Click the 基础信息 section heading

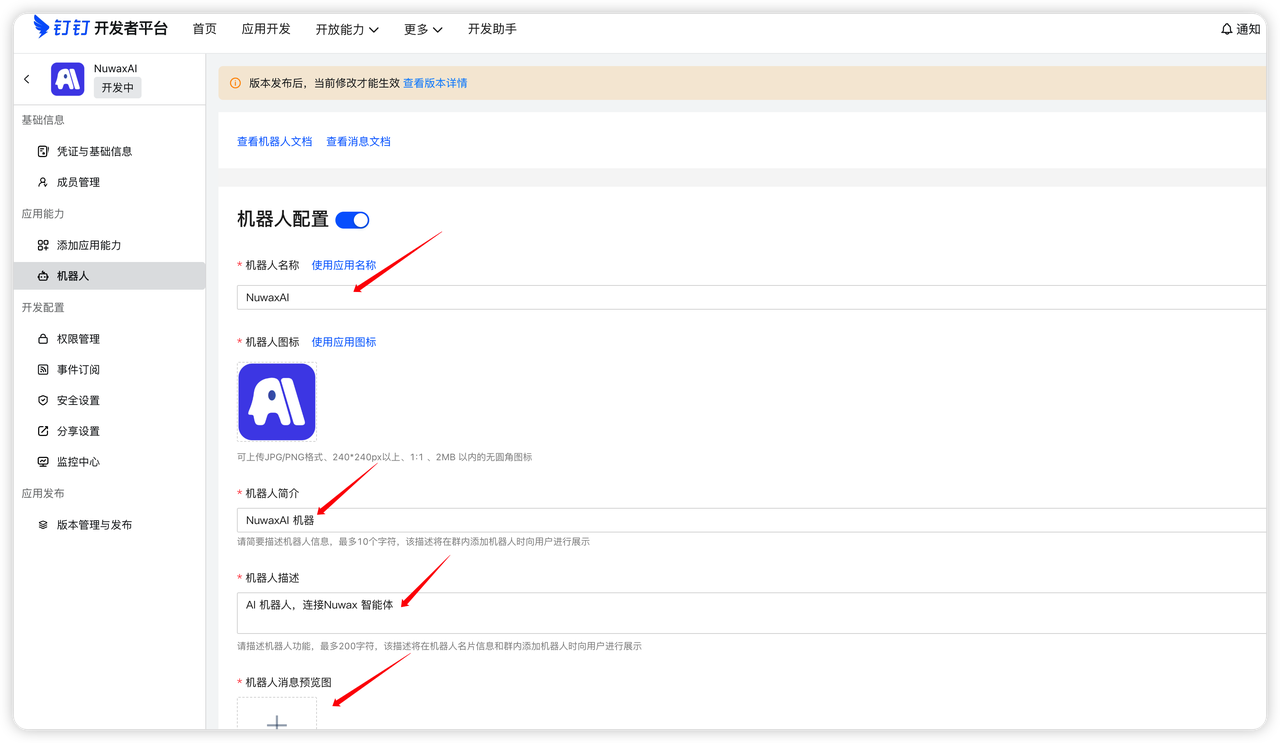click(43, 120)
